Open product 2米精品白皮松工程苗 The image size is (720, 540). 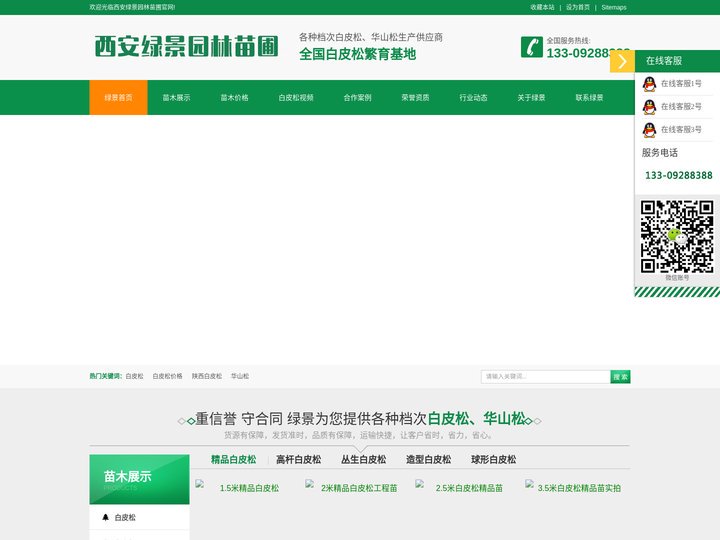(359, 488)
